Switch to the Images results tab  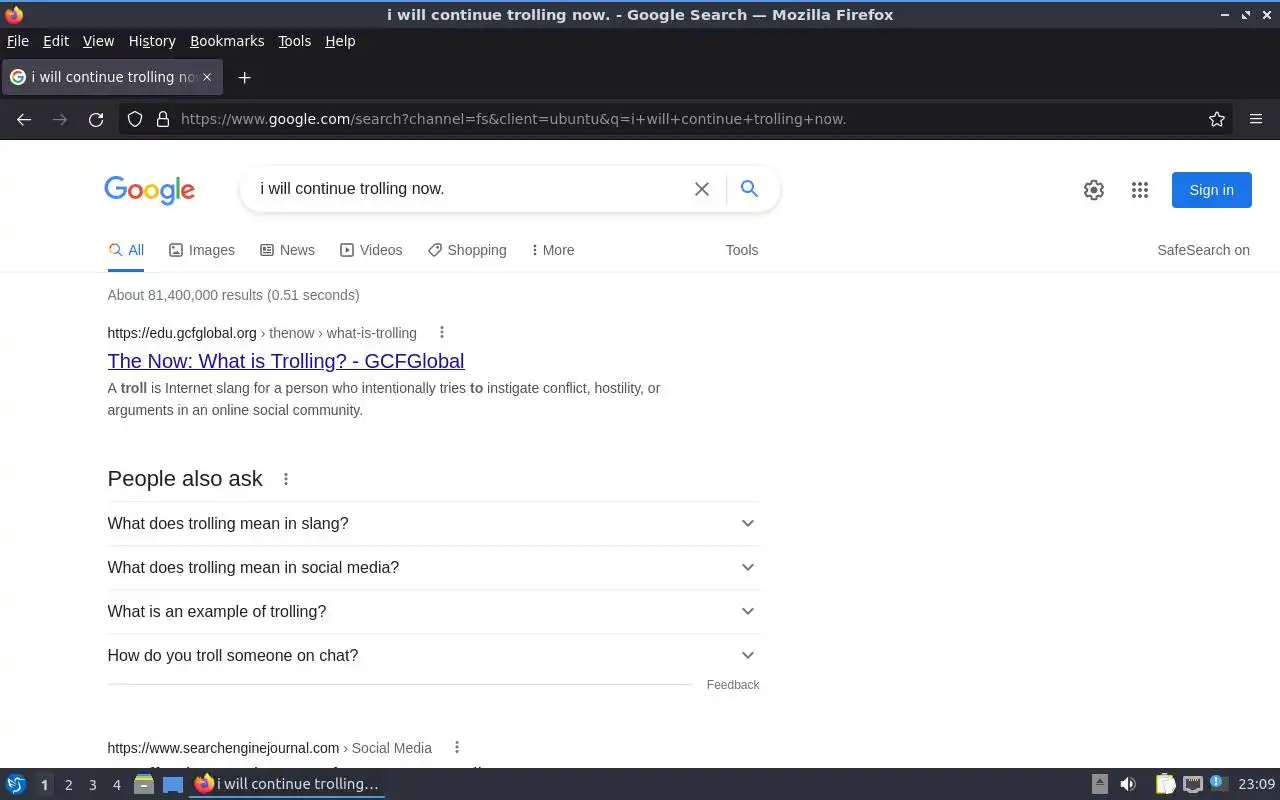[202, 250]
